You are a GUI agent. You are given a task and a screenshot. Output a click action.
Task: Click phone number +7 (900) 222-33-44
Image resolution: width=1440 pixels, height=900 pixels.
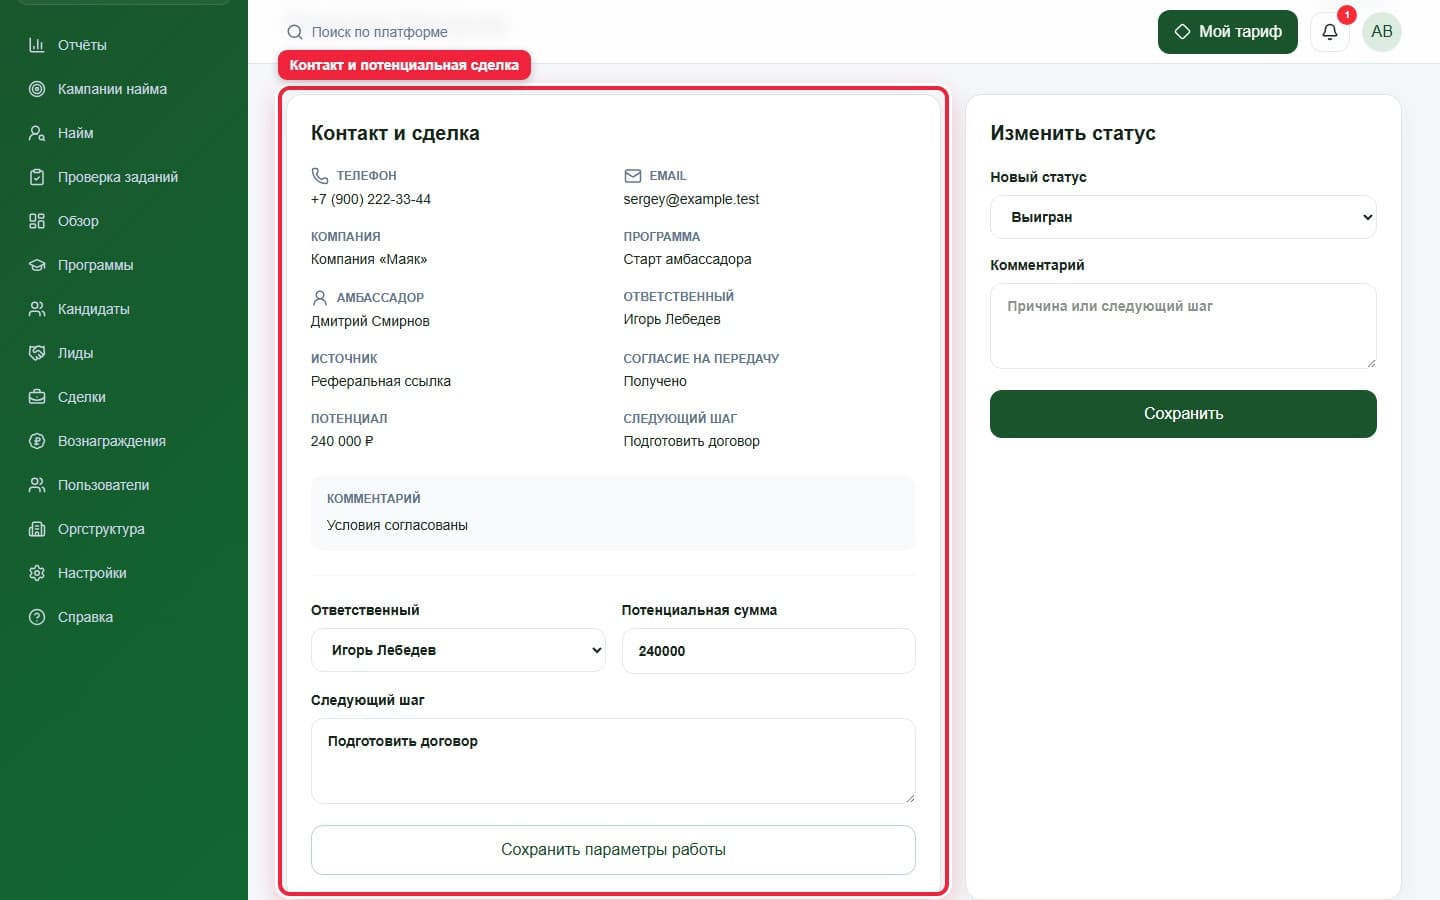coord(371,199)
